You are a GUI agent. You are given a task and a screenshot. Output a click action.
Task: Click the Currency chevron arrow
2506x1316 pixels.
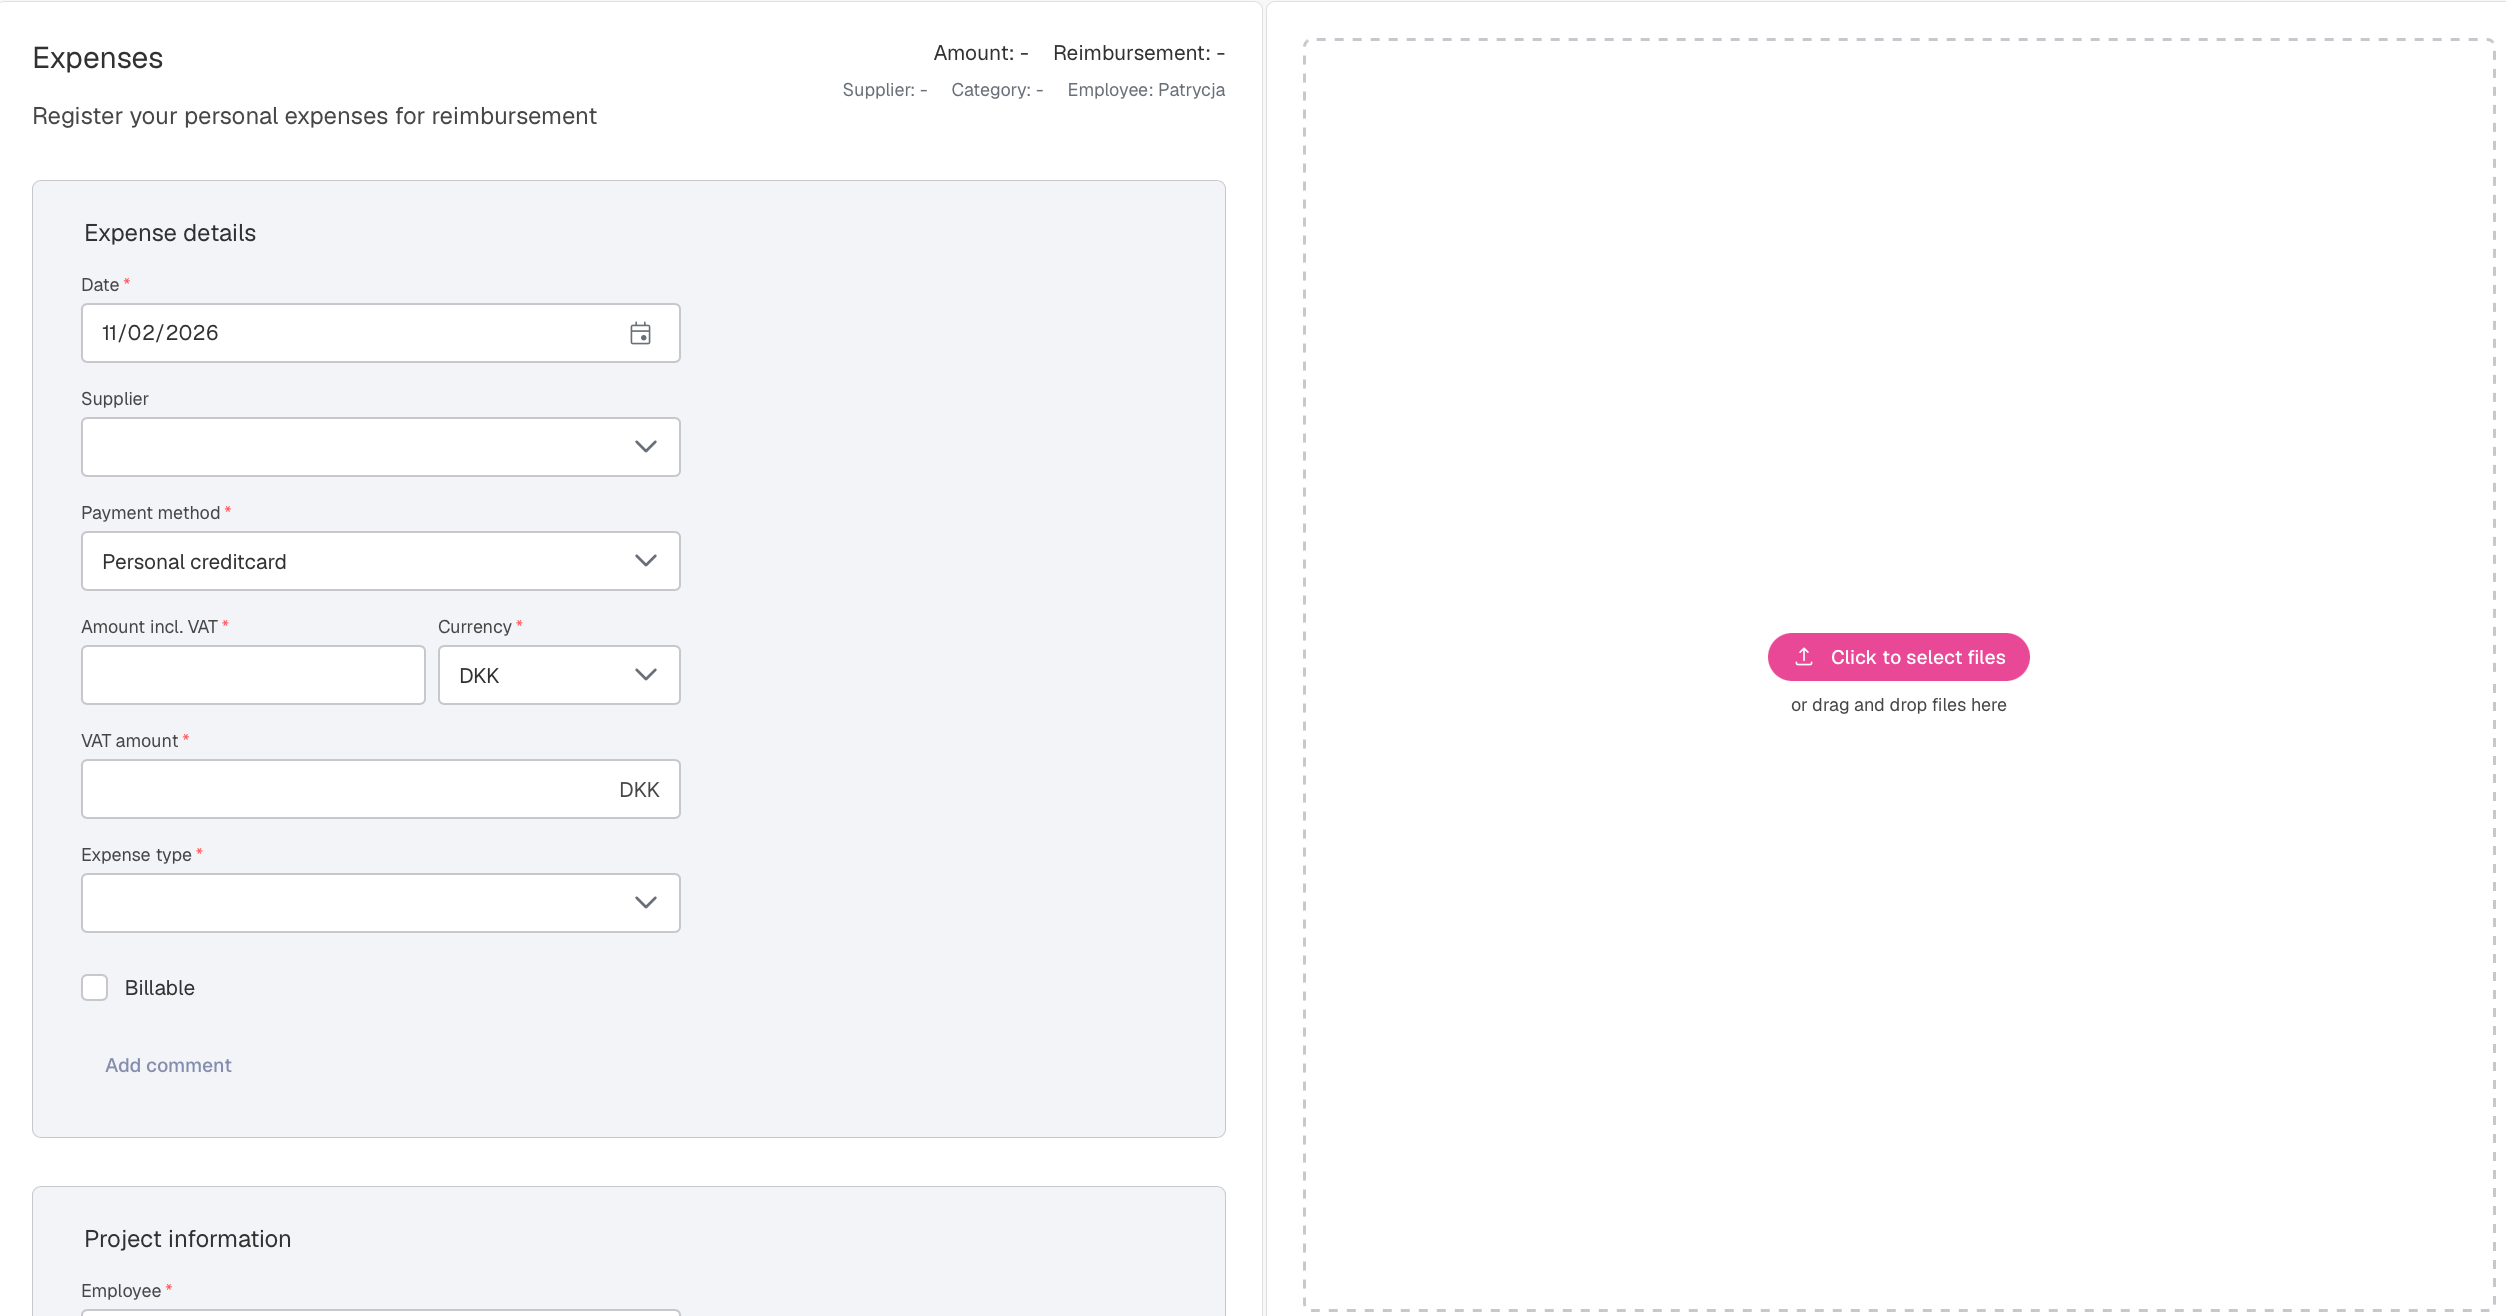pos(646,675)
